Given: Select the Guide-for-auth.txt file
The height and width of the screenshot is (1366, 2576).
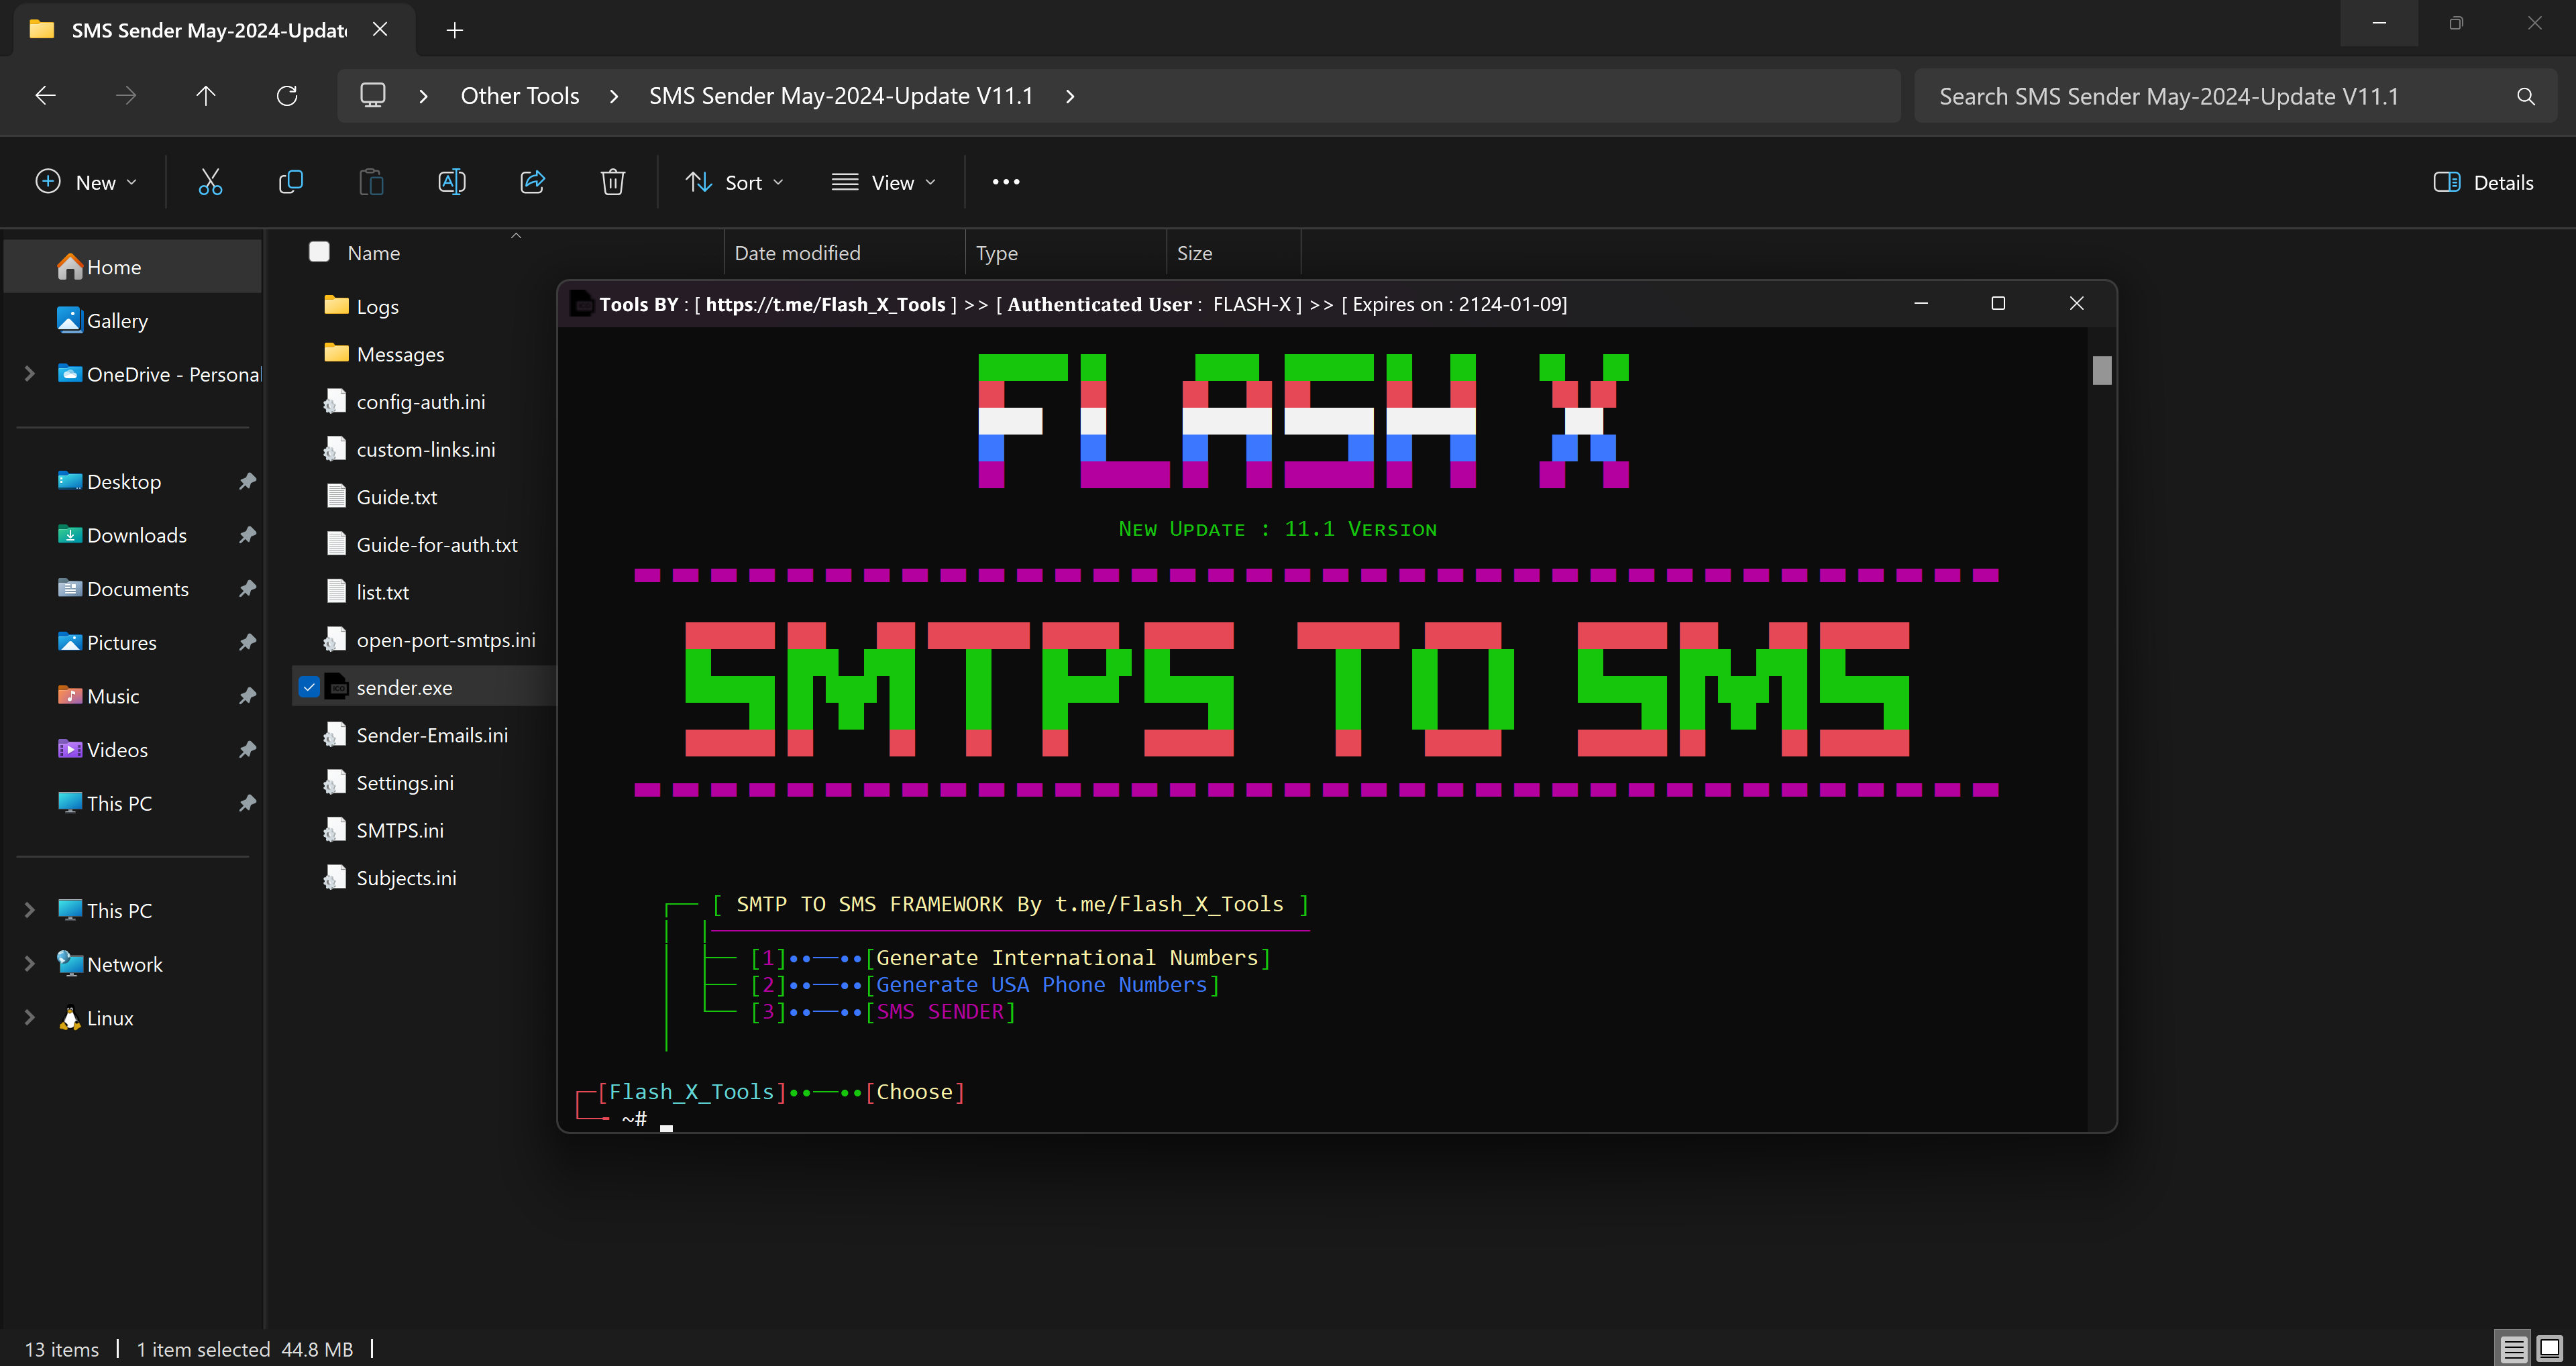Looking at the screenshot, I should tap(437, 544).
